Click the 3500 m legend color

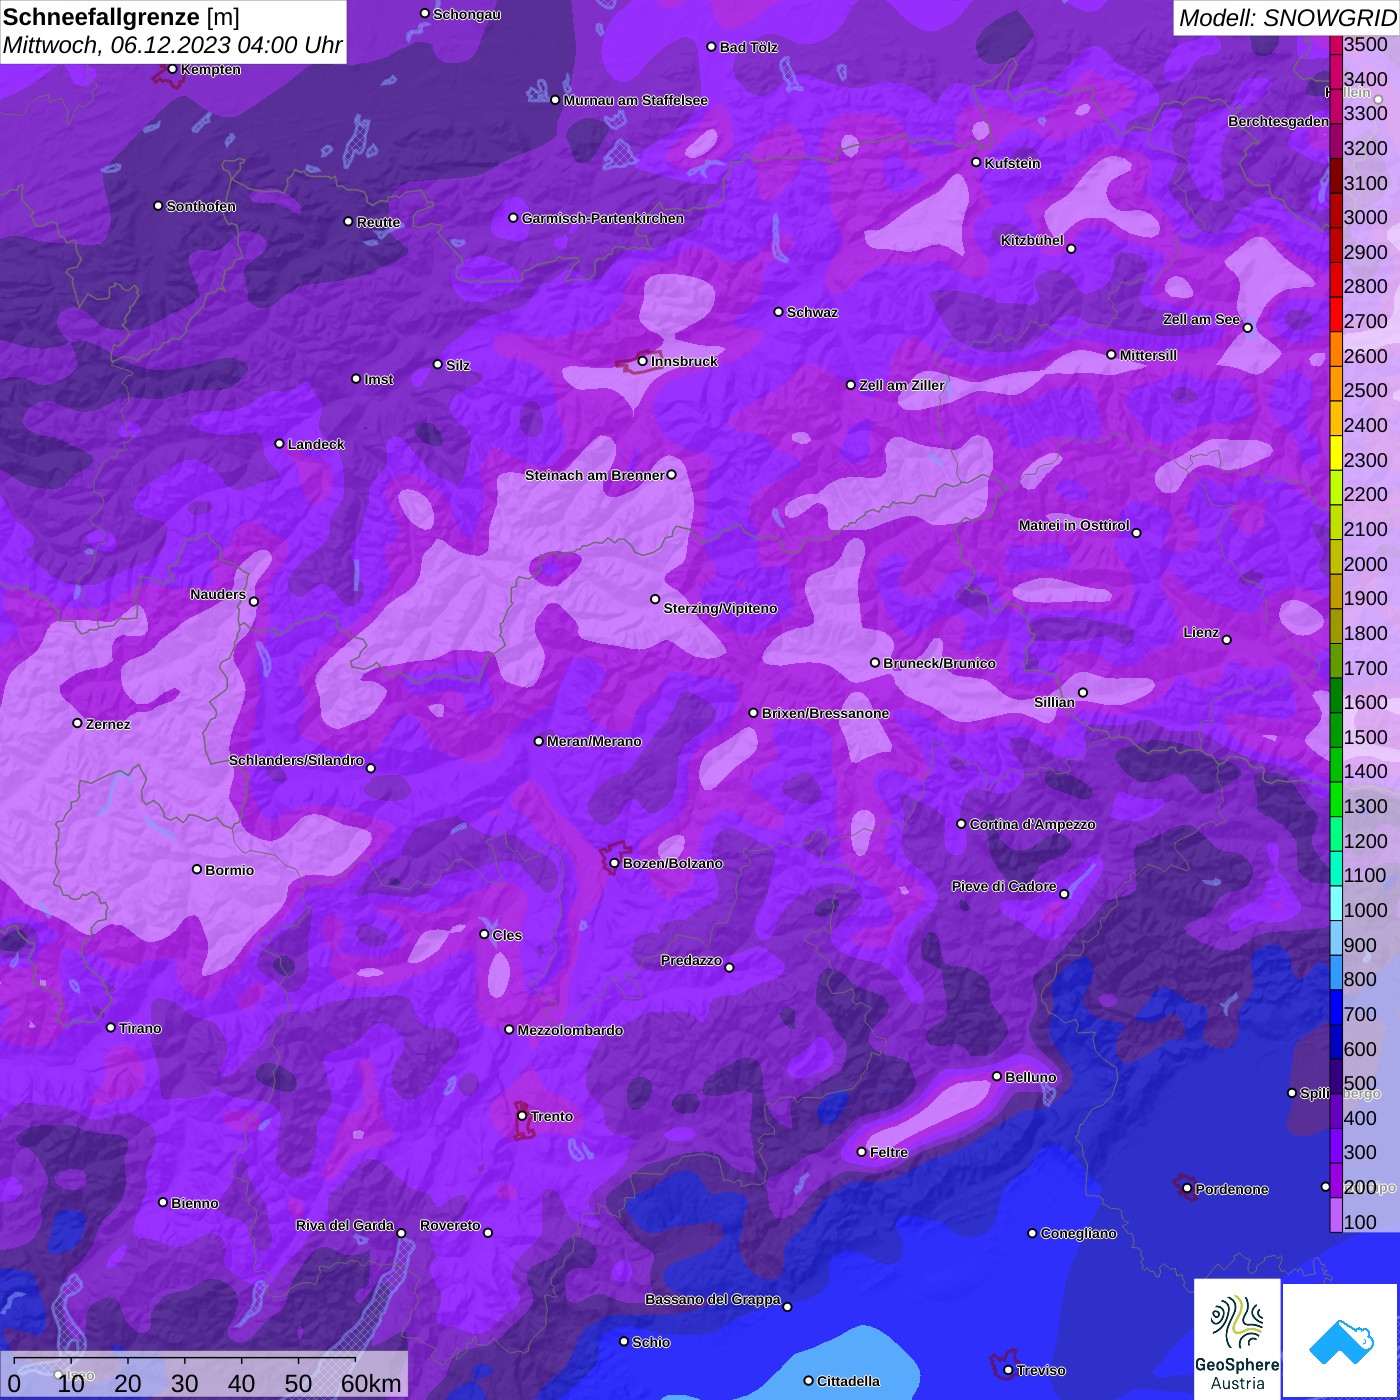(x=1336, y=45)
